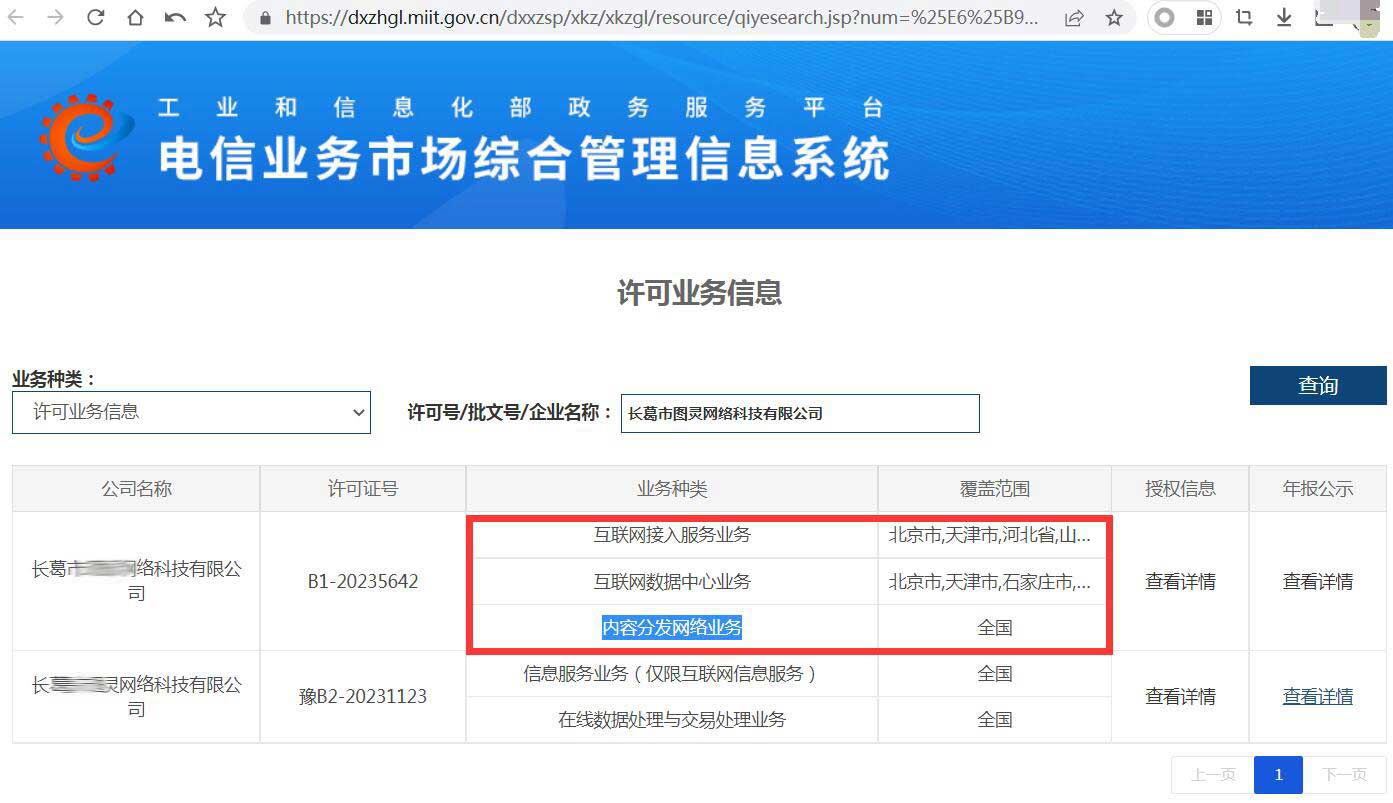Click the 企业名称 search input field
Viewport: 1393px width, 803px height.
(x=800, y=413)
